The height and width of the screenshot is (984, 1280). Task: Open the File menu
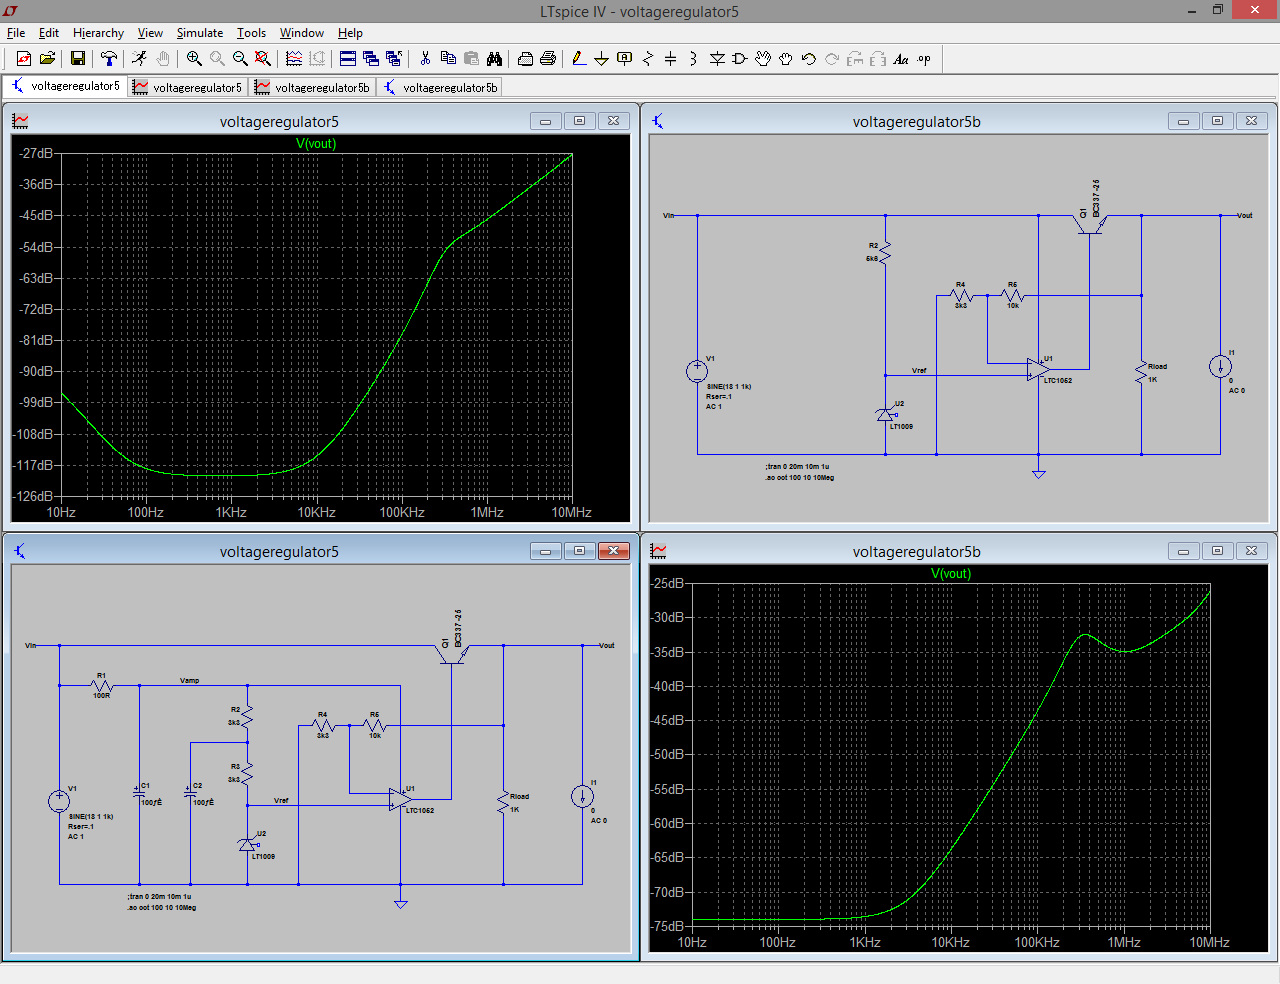tap(16, 33)
